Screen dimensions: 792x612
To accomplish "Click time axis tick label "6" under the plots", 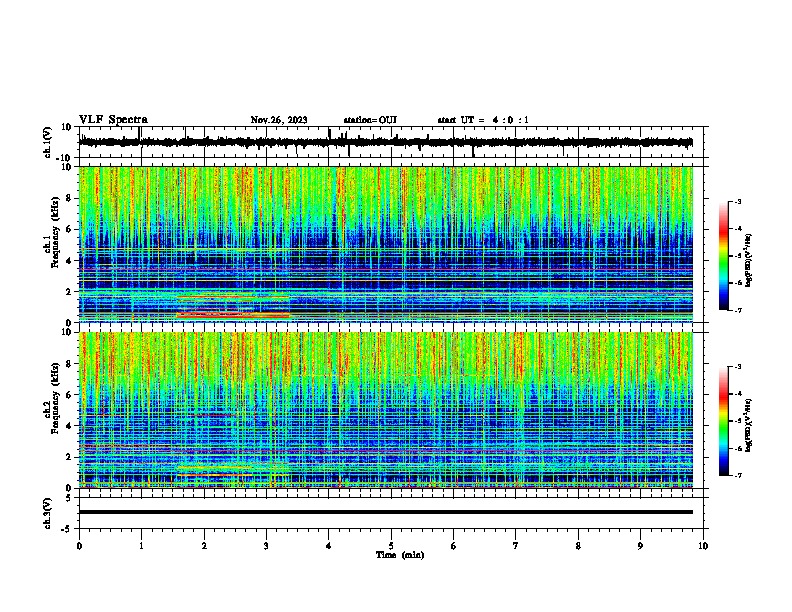I will coord(454,546).
